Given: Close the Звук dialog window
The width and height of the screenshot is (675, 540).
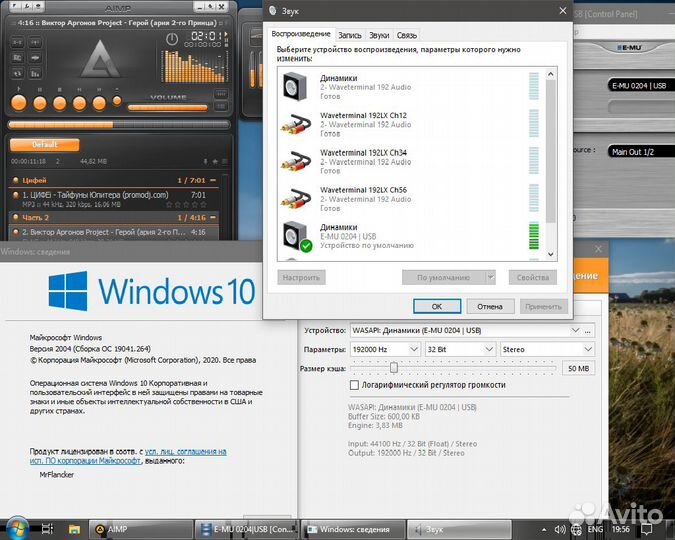Looking at the screenshot, I should point(562,11).
